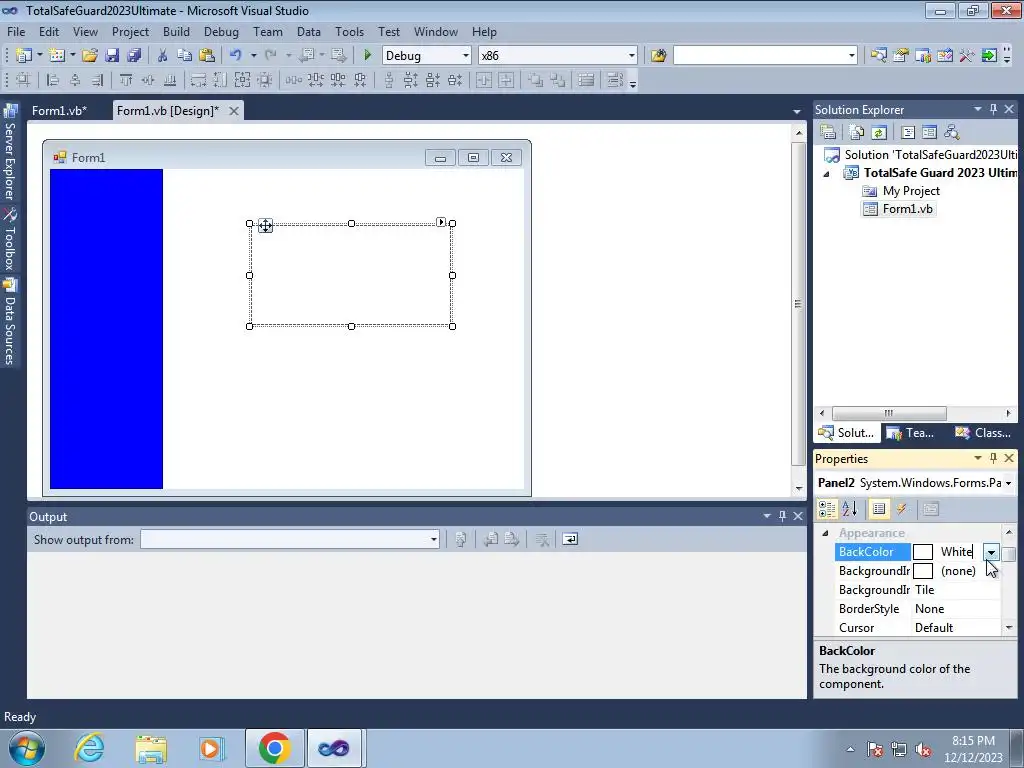
Task: Click the Extension Manager green arrow icon
Action: click(989, 56)
